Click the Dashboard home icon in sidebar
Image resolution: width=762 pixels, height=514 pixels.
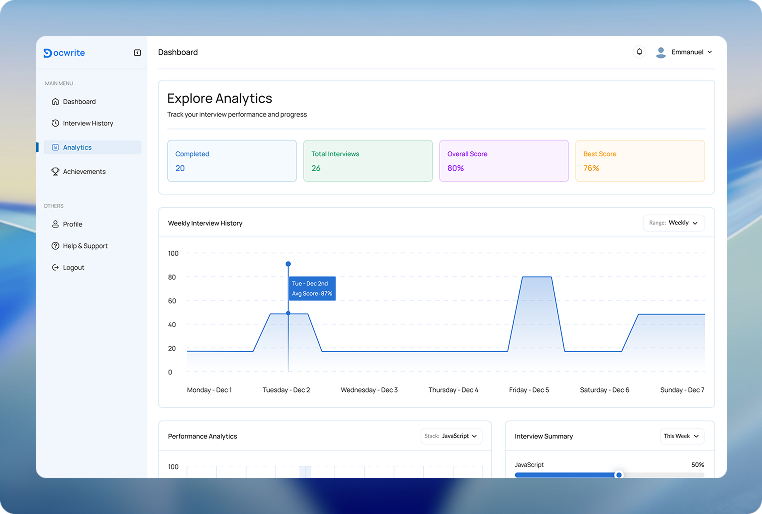point(55,102)
